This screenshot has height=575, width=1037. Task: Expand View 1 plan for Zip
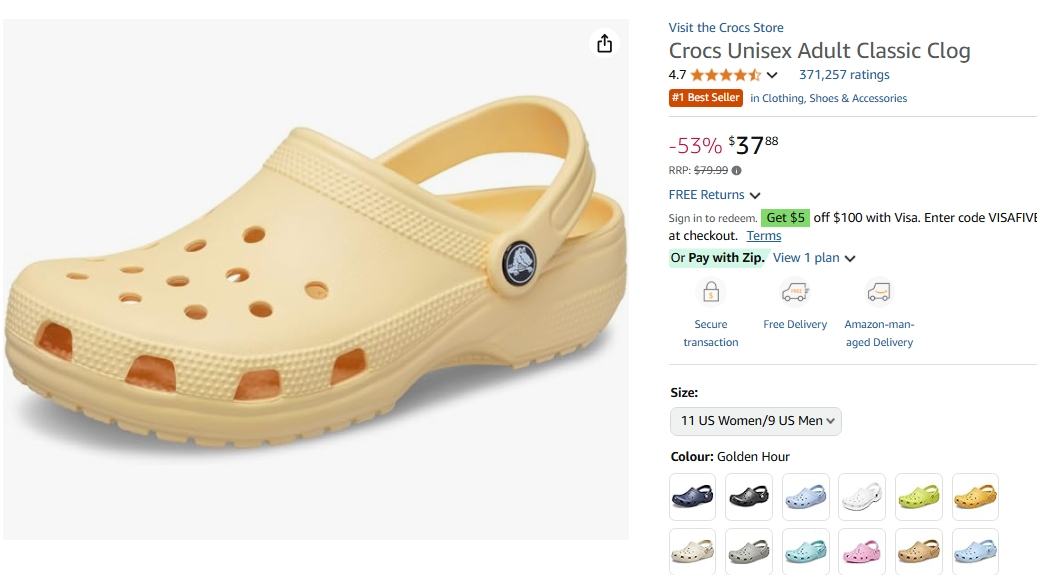814,258
